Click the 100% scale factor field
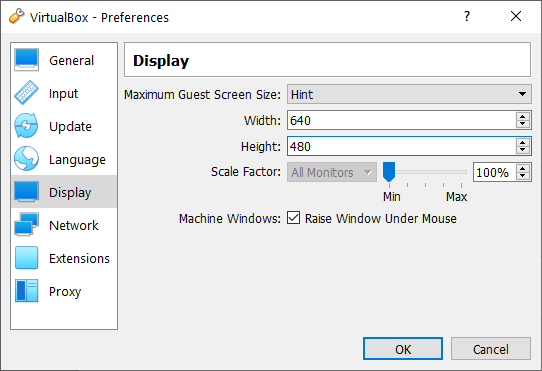542x371 pixels. (x=495, y=172)
